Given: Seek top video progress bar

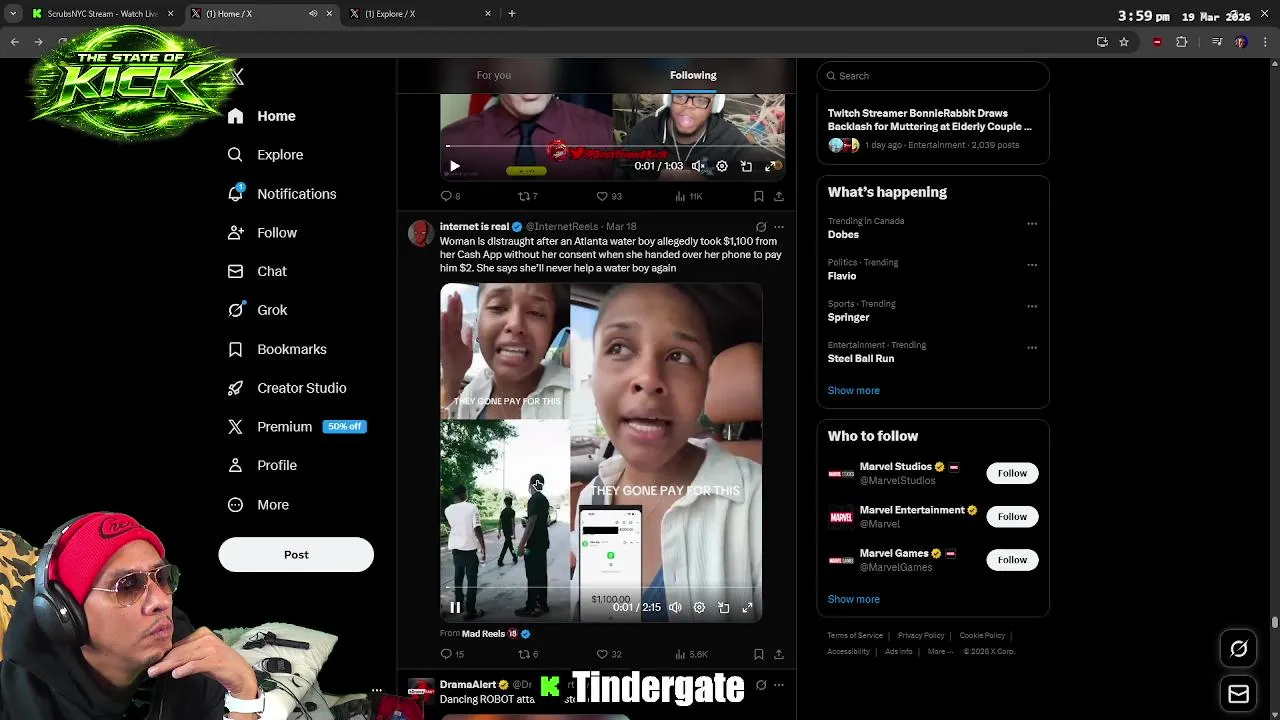Looking at the screenshot, I should pos(612,146).
